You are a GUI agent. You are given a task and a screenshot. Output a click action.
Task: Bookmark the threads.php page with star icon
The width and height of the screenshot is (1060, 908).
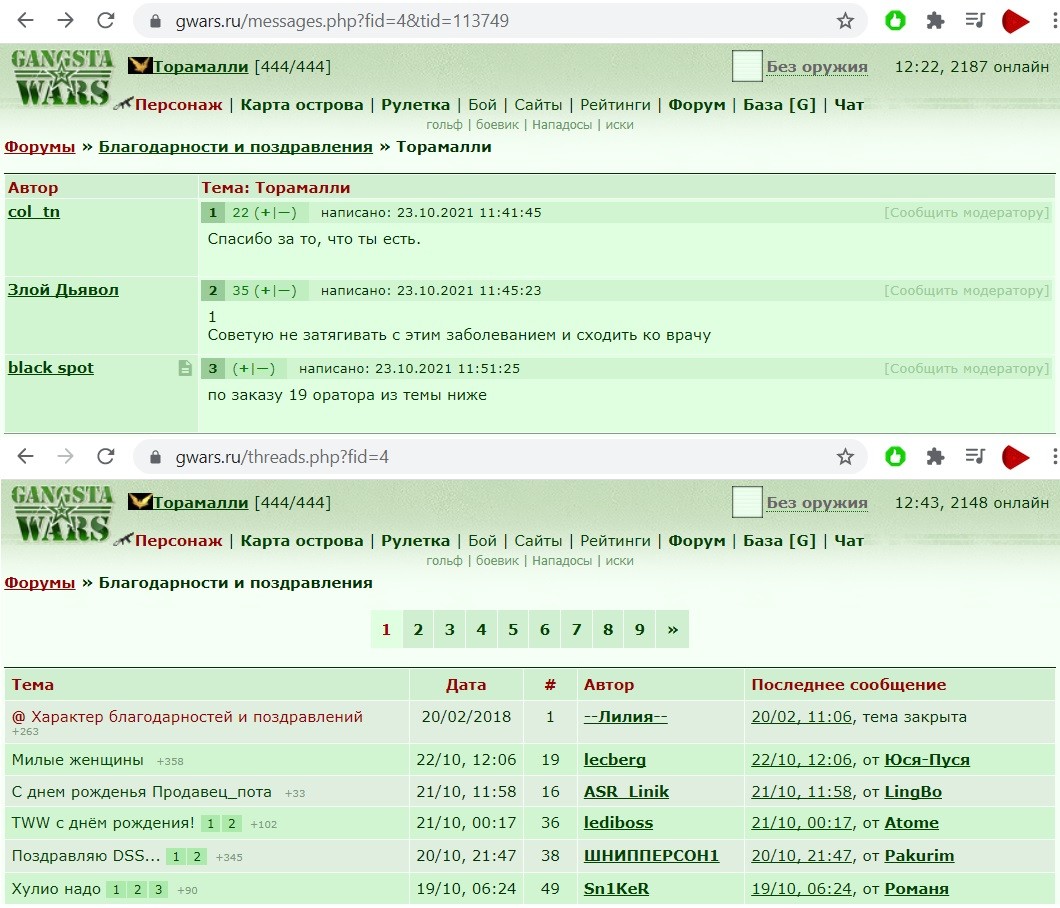click(x=845, y=457)
